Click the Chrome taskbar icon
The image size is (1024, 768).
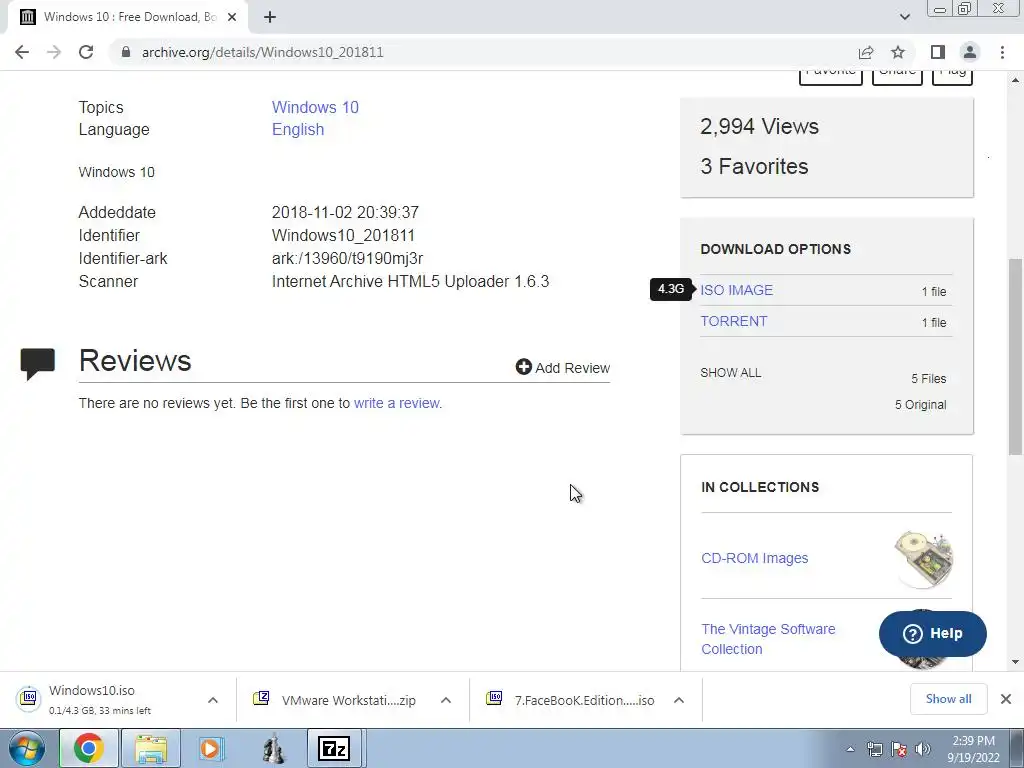[89, 748]
